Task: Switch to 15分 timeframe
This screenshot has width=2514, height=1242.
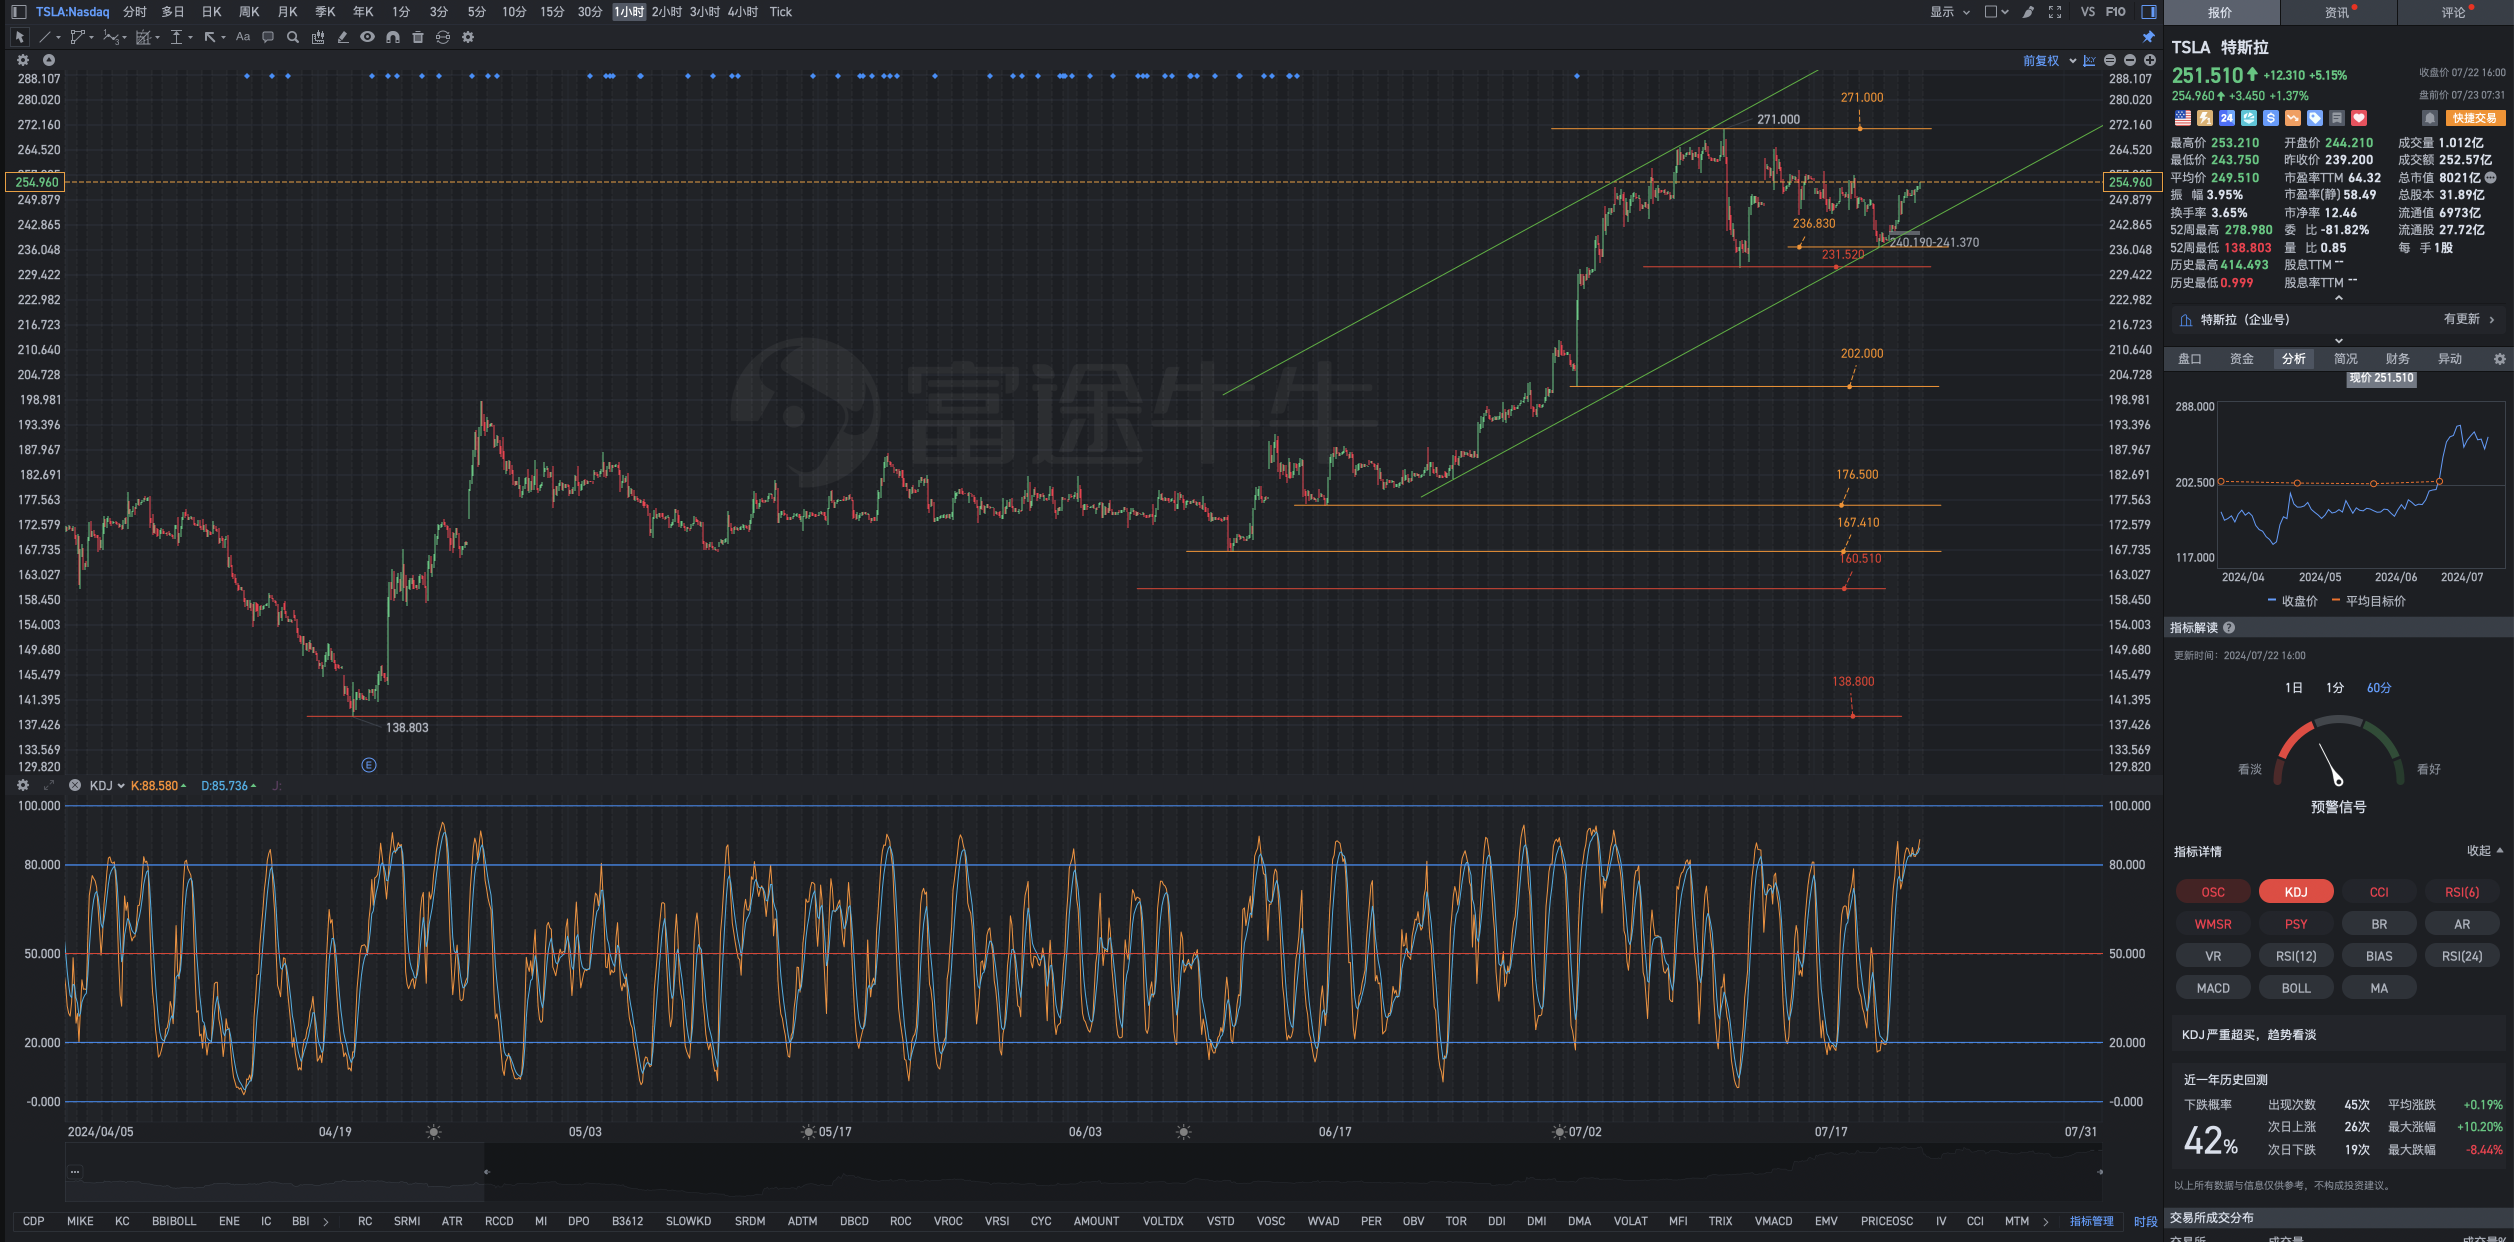Action: coord(552,12)
